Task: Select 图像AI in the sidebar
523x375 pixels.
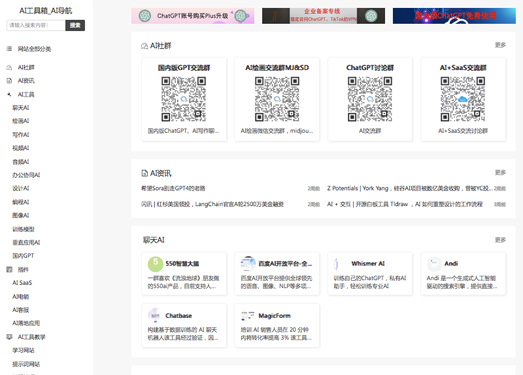Action: click(21, 215)
